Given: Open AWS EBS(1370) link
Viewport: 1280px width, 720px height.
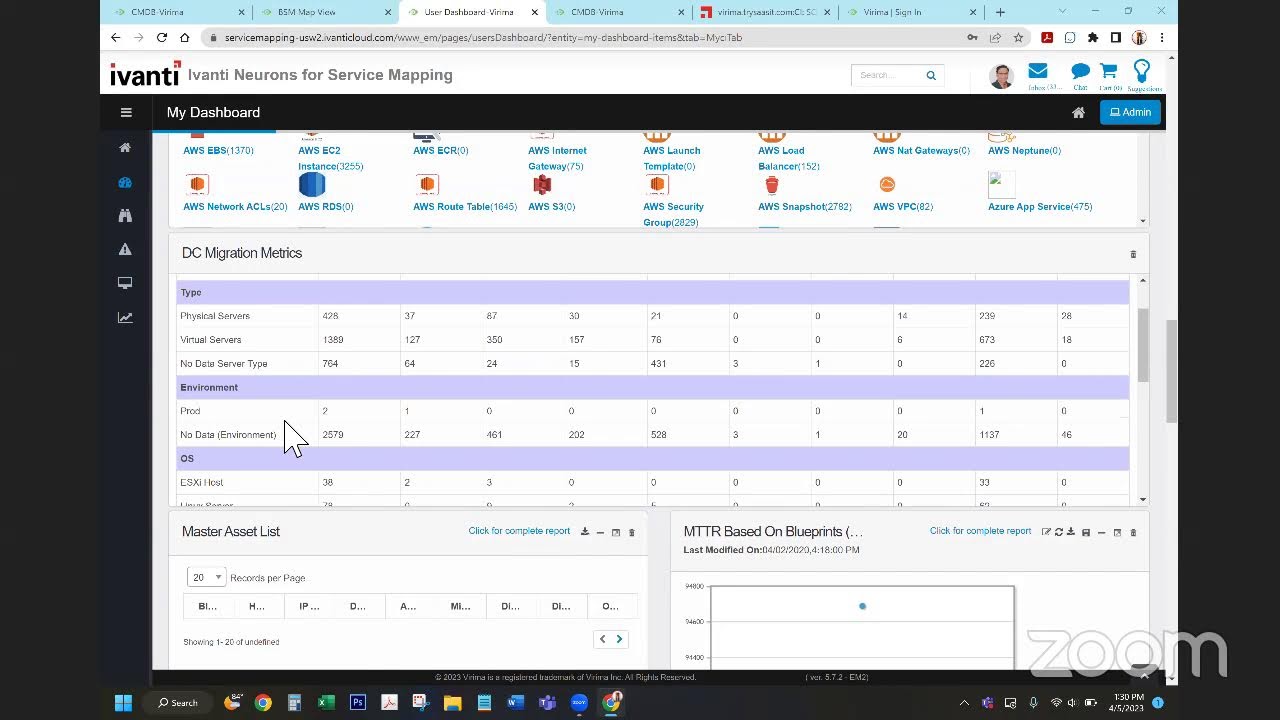Looking at the screenshot, I should coord(218,151).
